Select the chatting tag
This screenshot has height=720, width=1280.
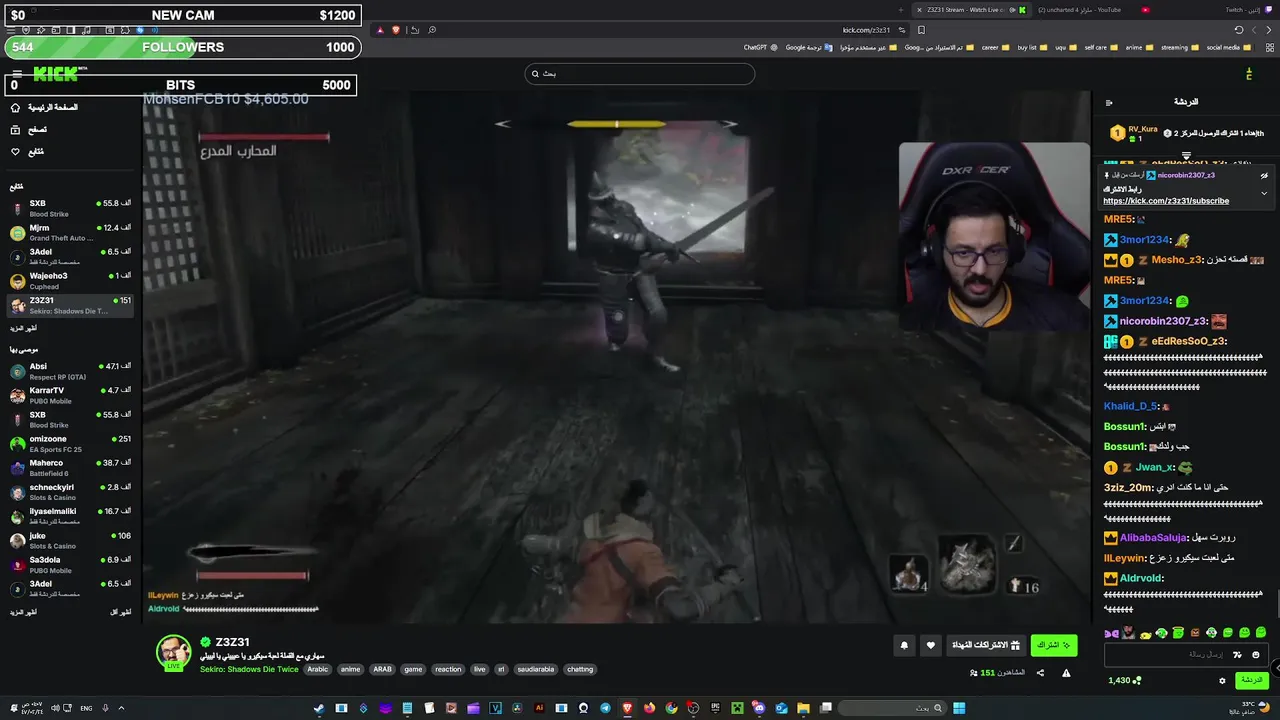click(580, 669)
